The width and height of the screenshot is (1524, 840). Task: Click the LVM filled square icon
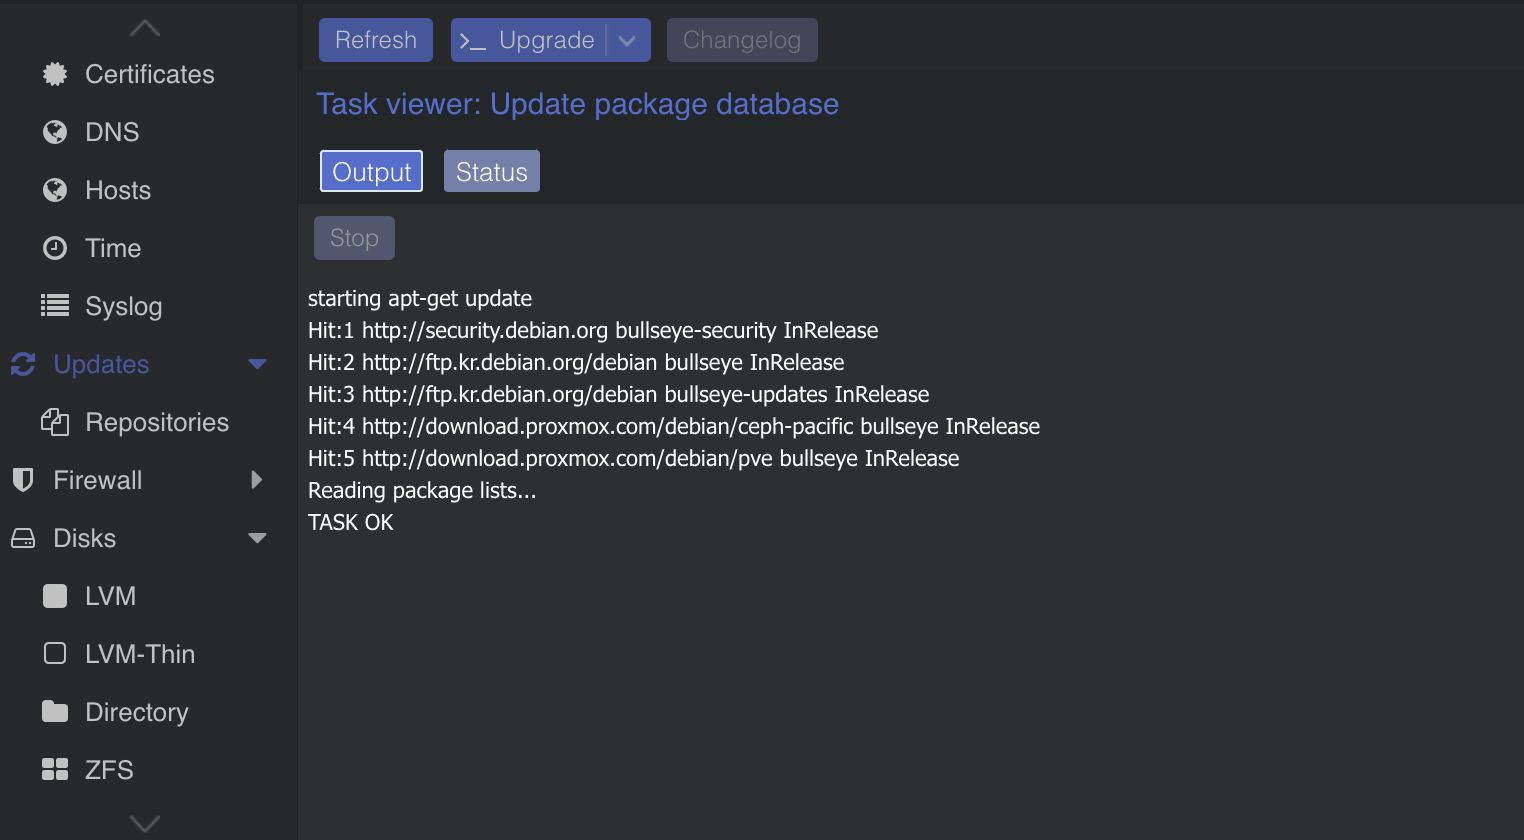pos(55,596)
